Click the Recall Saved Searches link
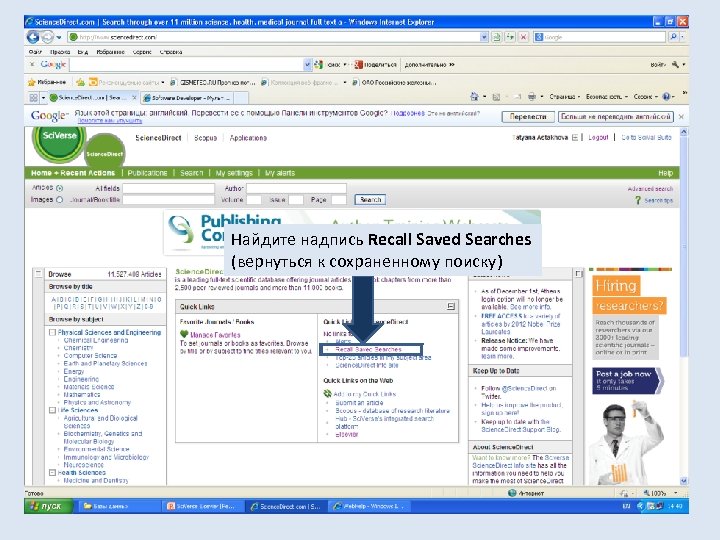 click(368, 349)
